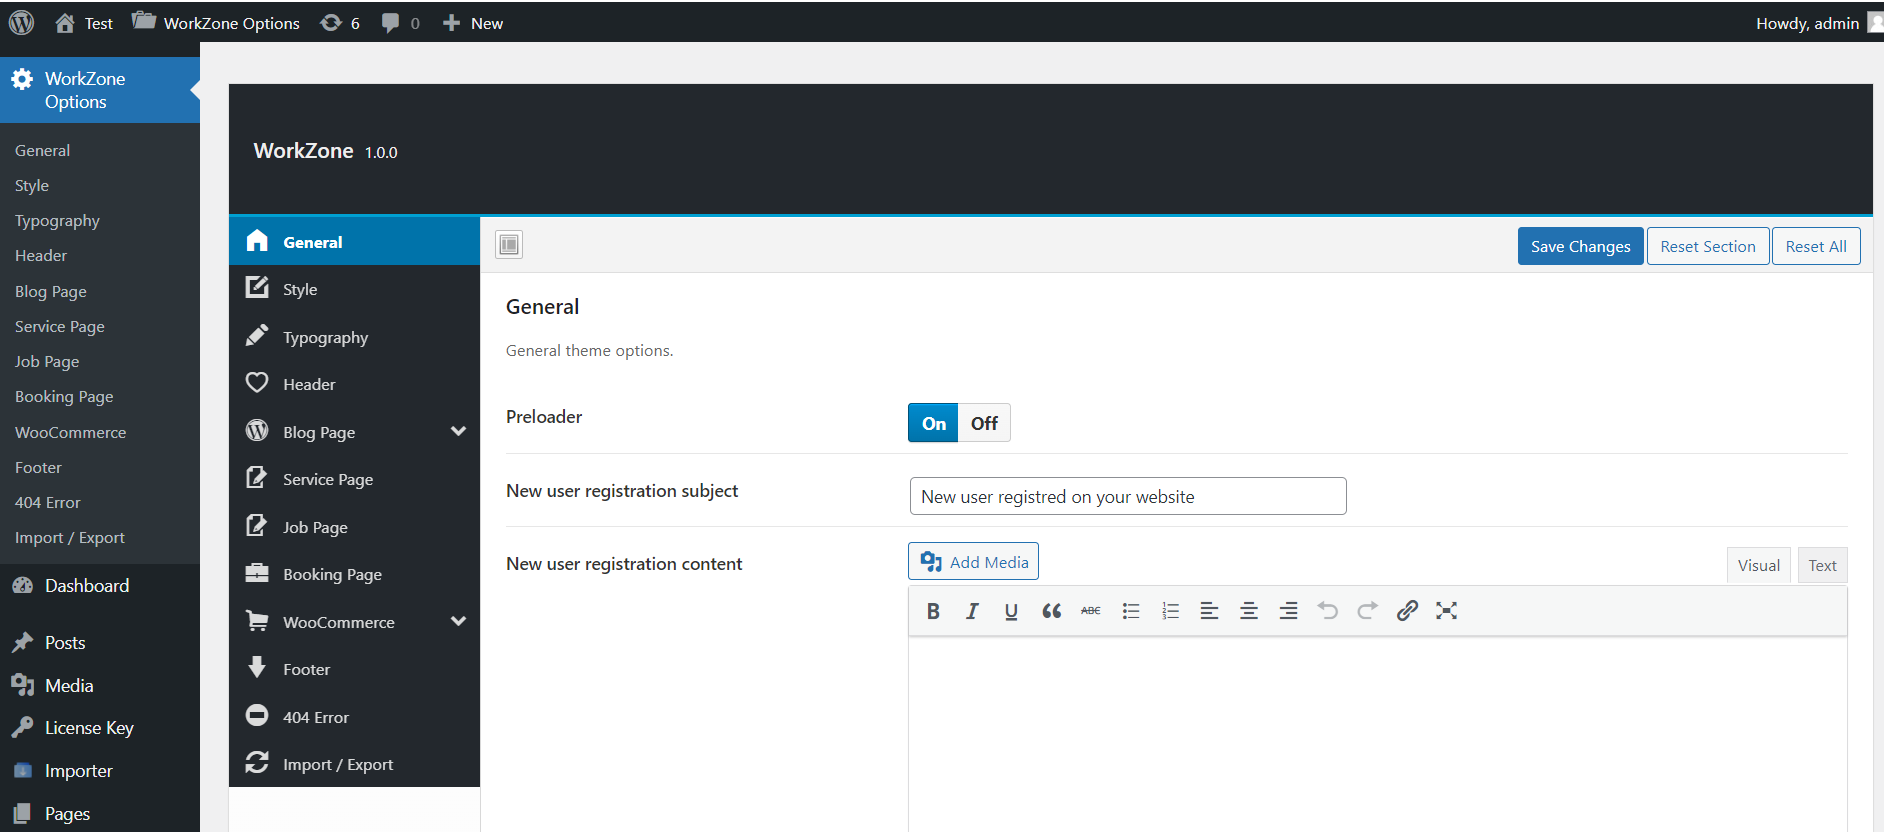Open Footer section in options panel

tap(354, 669)
